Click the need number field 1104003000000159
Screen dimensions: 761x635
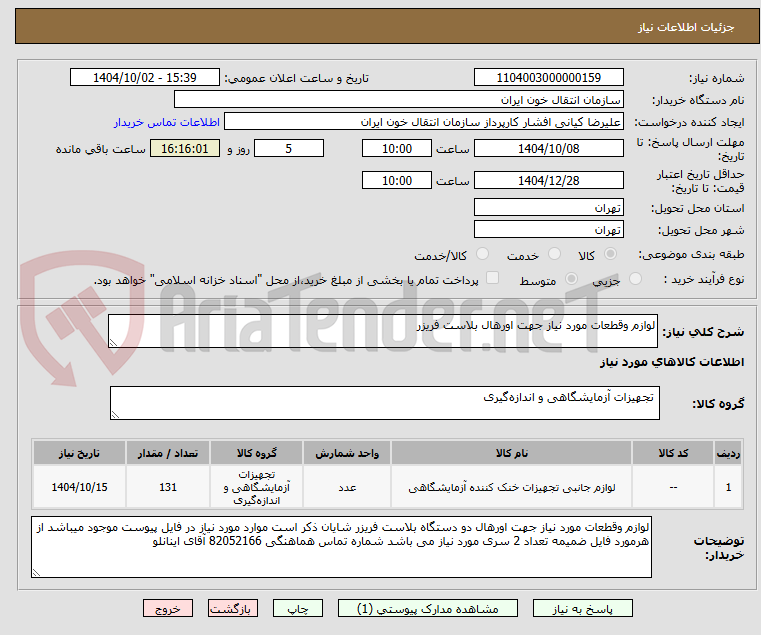pyautogui.click(x=548, y=77)
